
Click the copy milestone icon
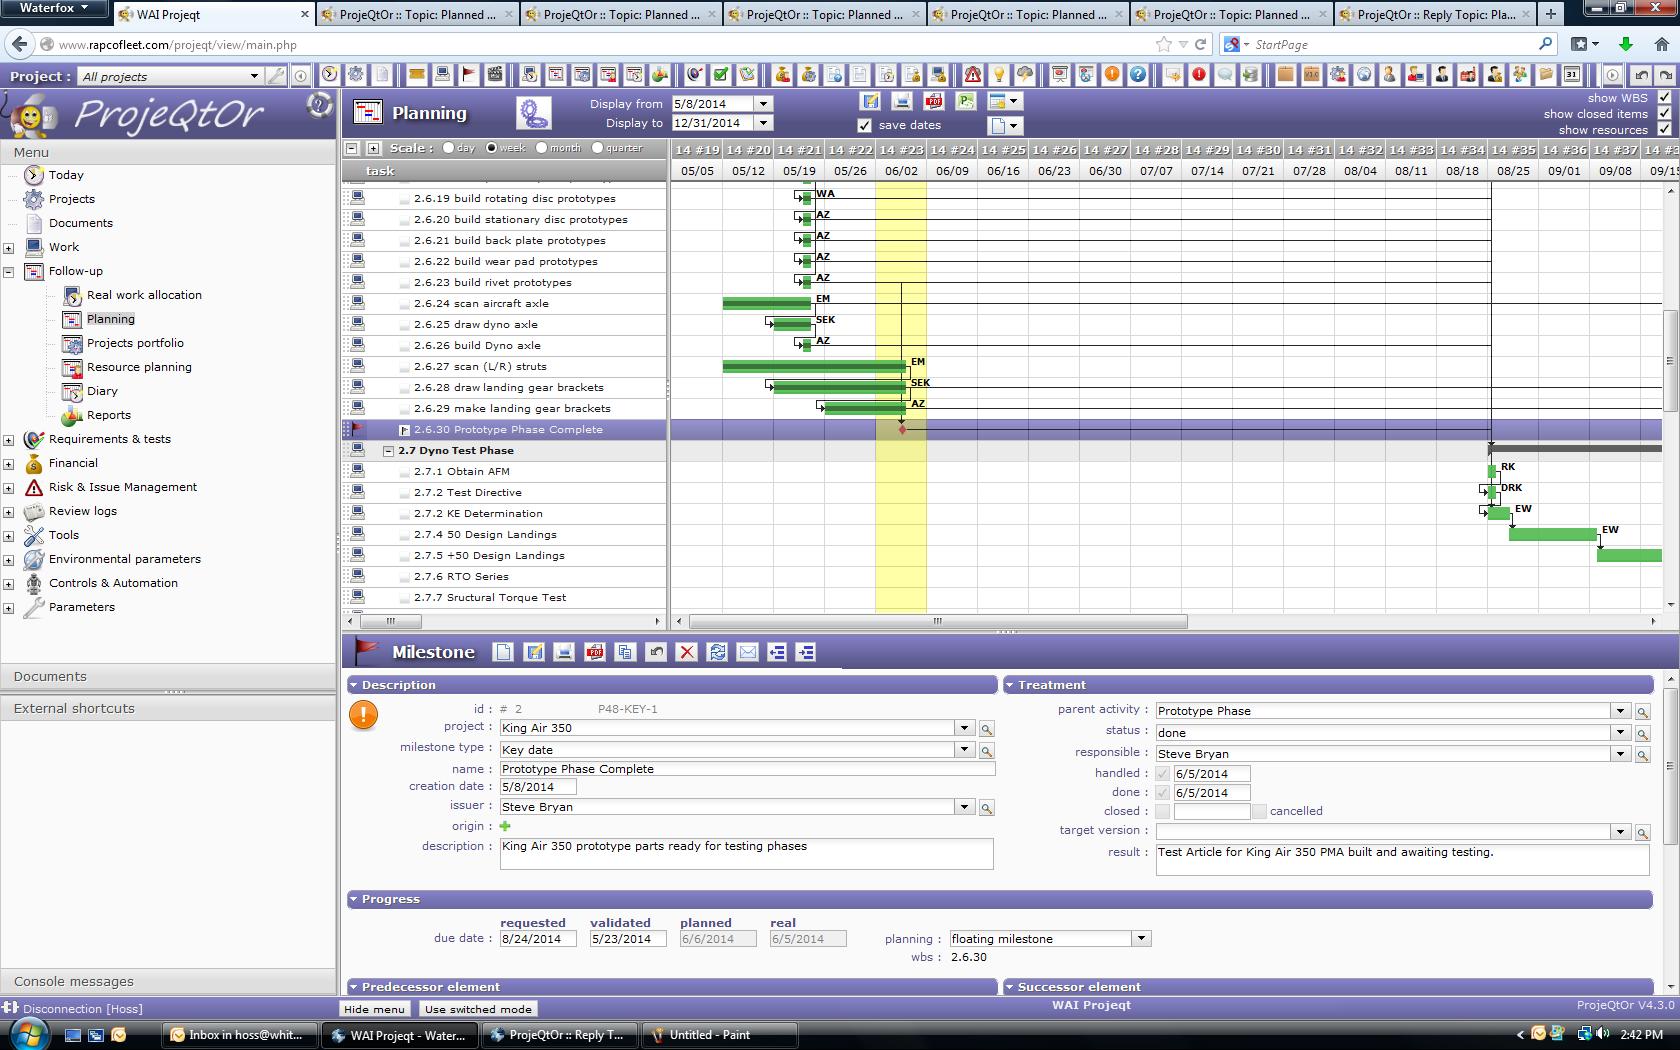(625, 652)
